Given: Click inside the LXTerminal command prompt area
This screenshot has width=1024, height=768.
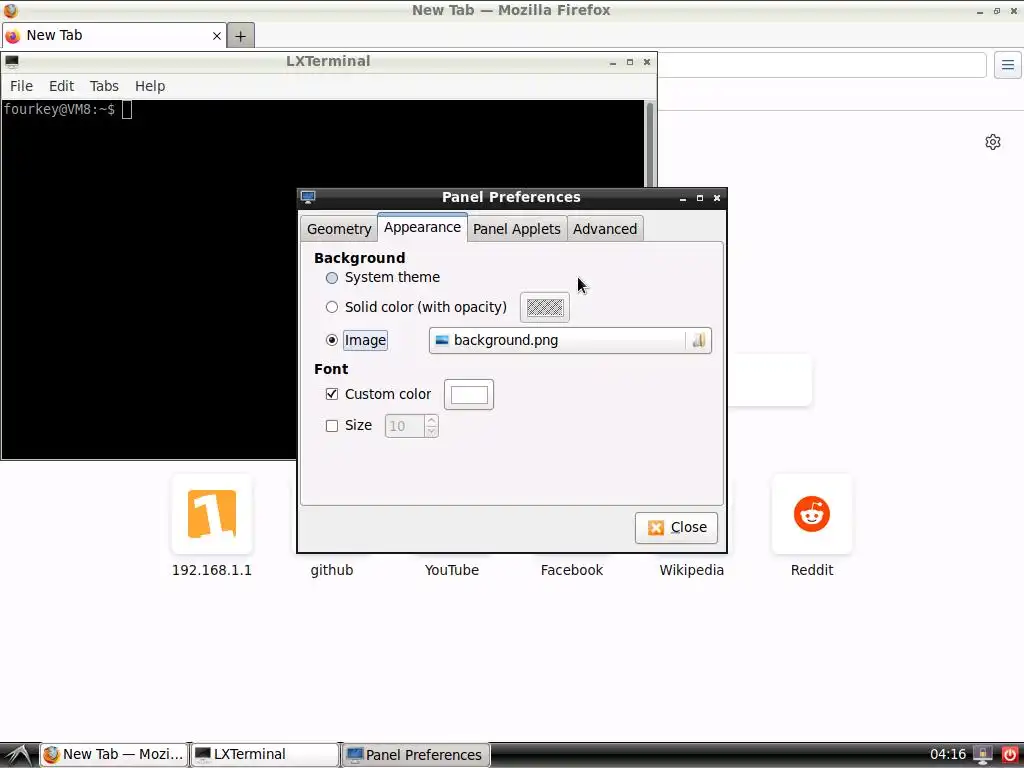Looking at the screenshot, I should coord(323,280).
